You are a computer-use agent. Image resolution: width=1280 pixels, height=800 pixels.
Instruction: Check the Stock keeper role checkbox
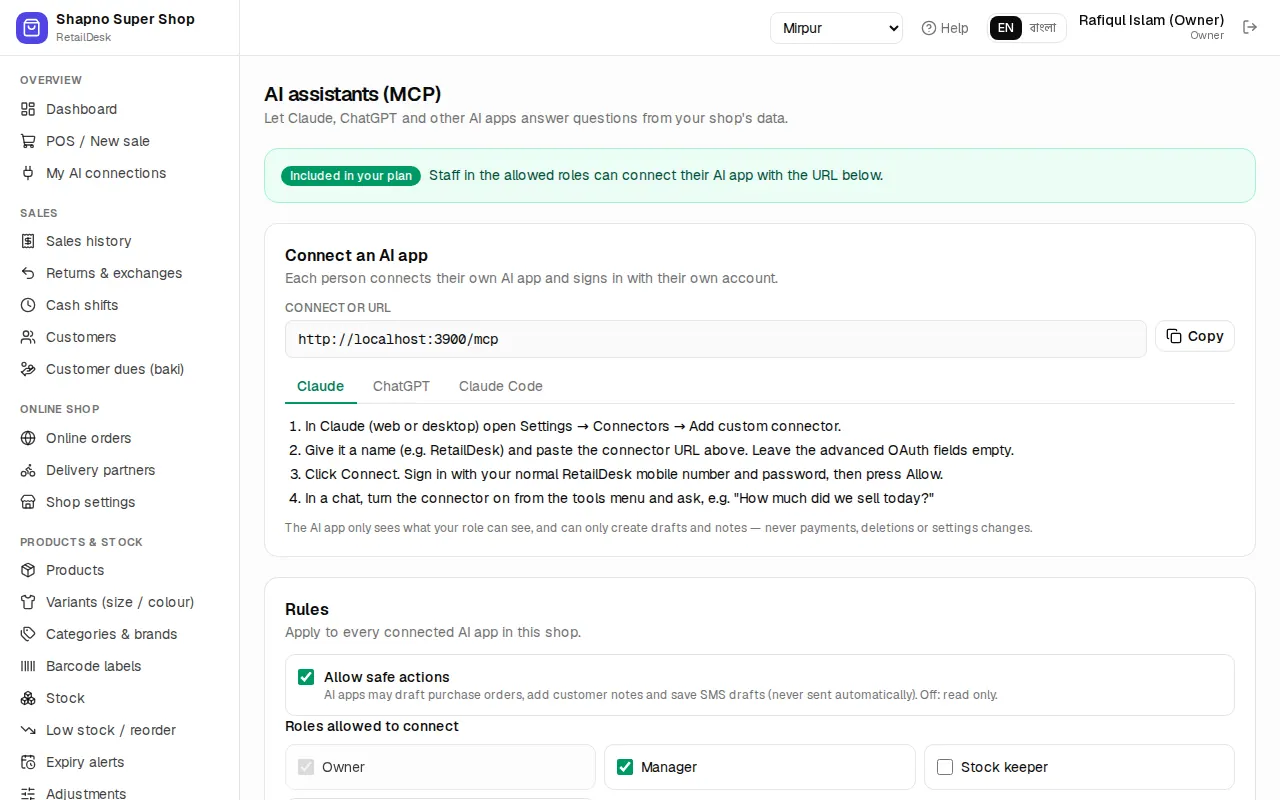coord(945,767)
